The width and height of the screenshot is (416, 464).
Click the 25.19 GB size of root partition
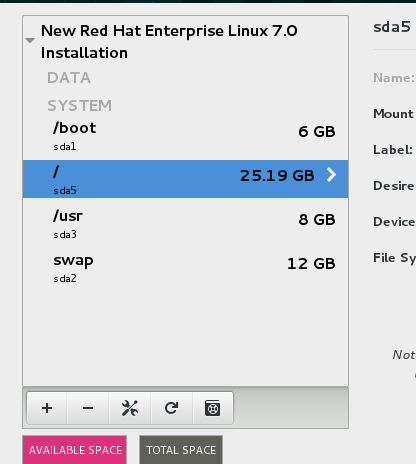point(277,176)
